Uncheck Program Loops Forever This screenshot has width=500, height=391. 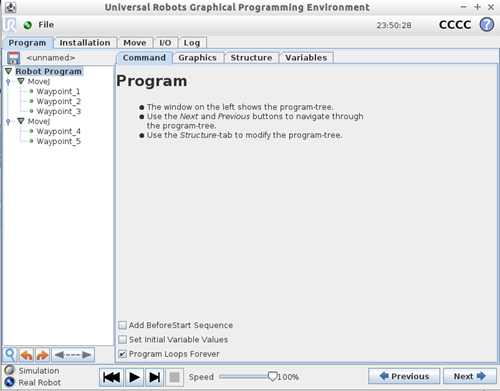(123, 354)
